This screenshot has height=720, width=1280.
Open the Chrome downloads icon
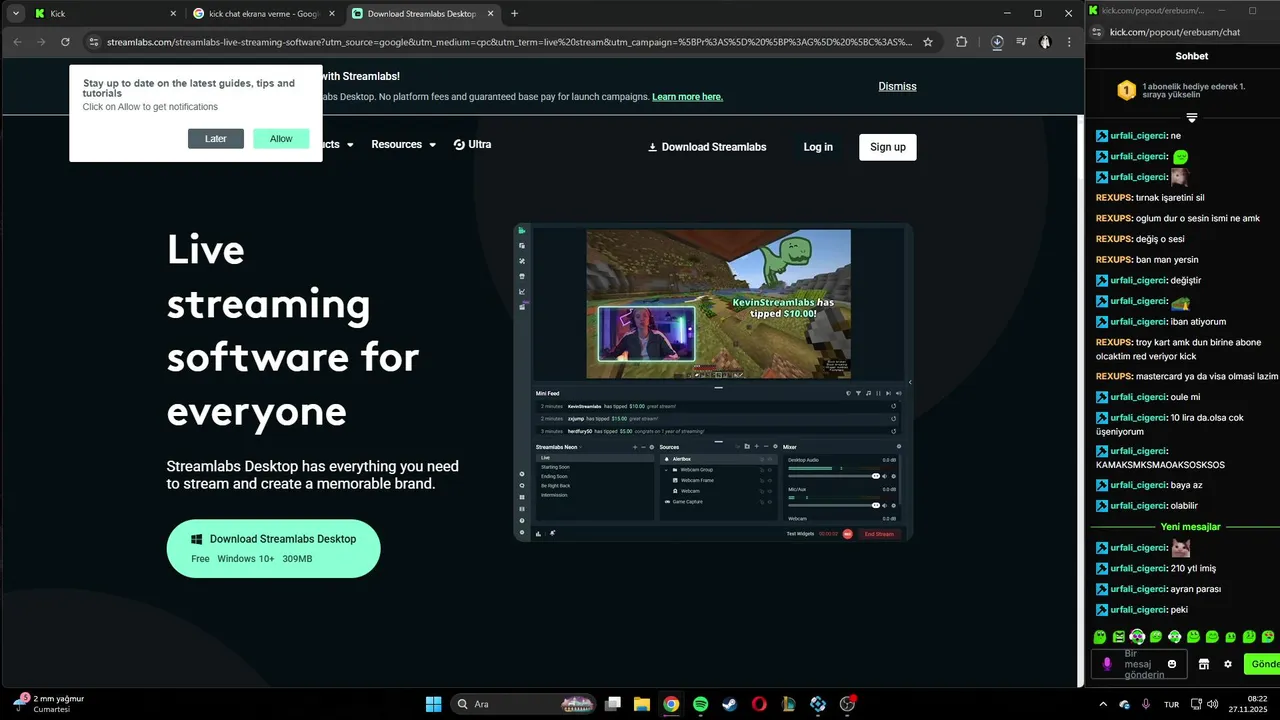tap(997, 42)
